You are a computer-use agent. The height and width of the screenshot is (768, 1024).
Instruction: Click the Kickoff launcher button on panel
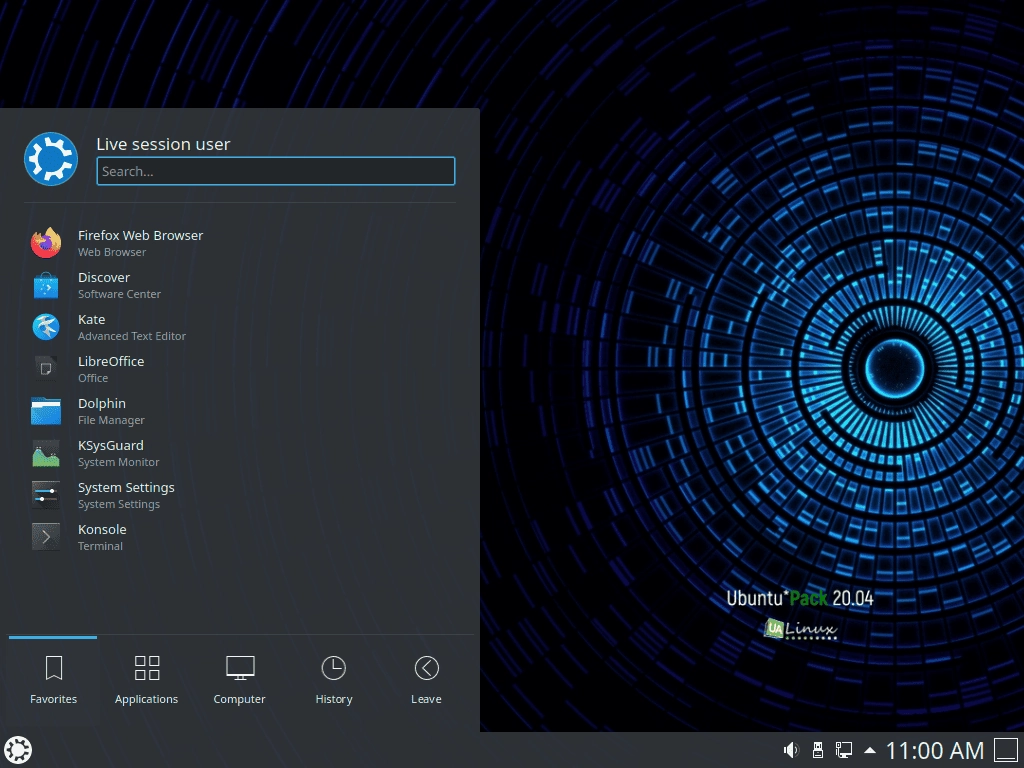18,750
